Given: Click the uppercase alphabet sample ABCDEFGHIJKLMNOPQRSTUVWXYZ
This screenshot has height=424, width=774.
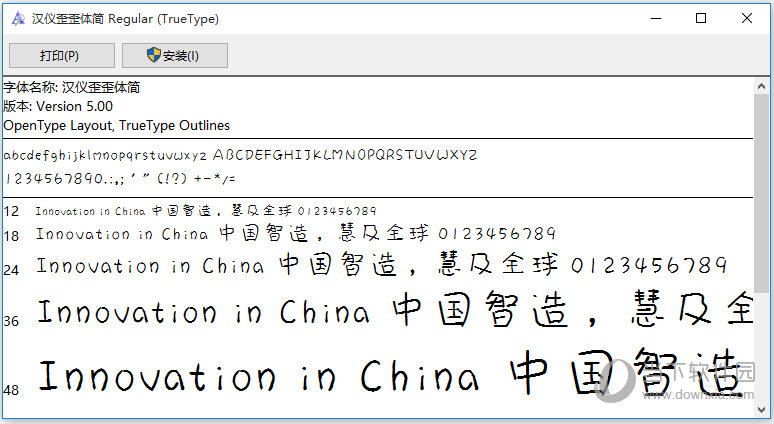Looking at the screenshot, I should pos(345,155).
